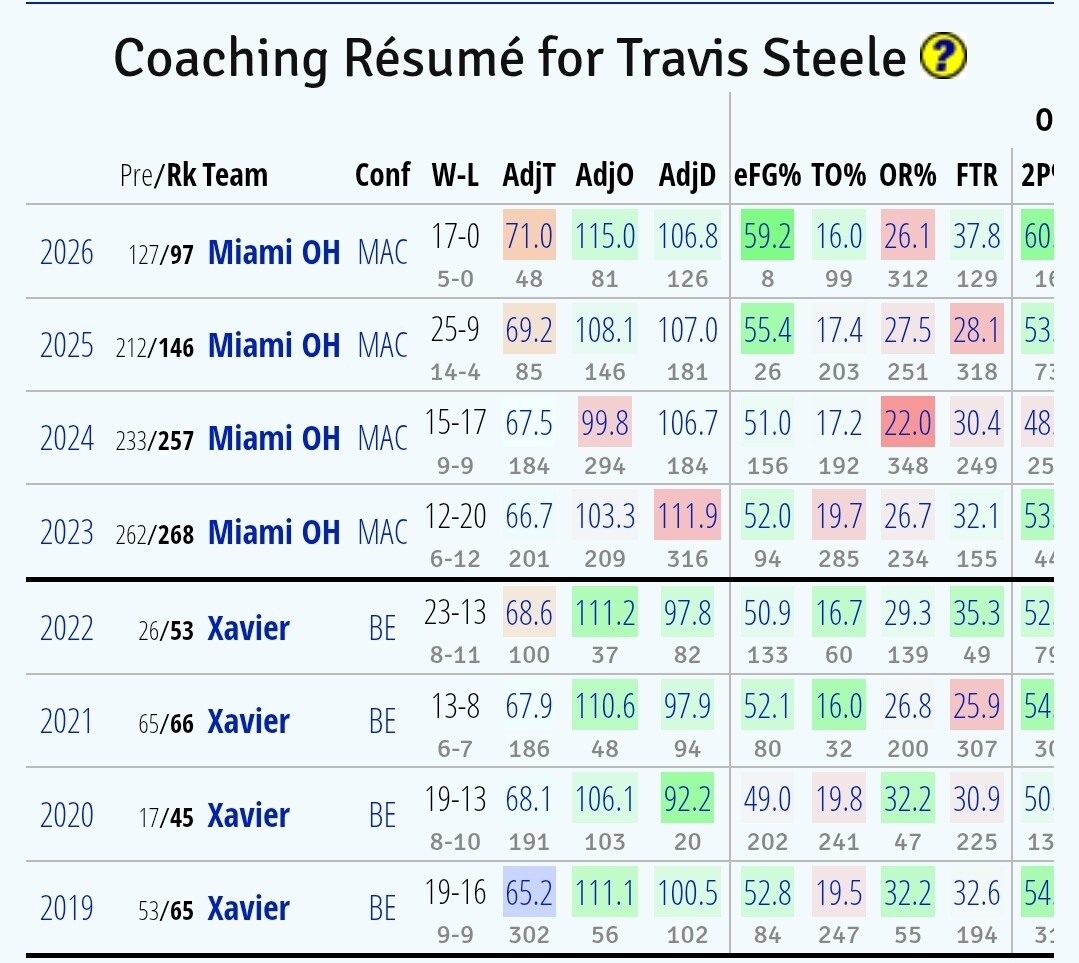Viewport: 1079px width, 963px height.
Task: Sort by the AdjT column header
Action: pos(528,175)
